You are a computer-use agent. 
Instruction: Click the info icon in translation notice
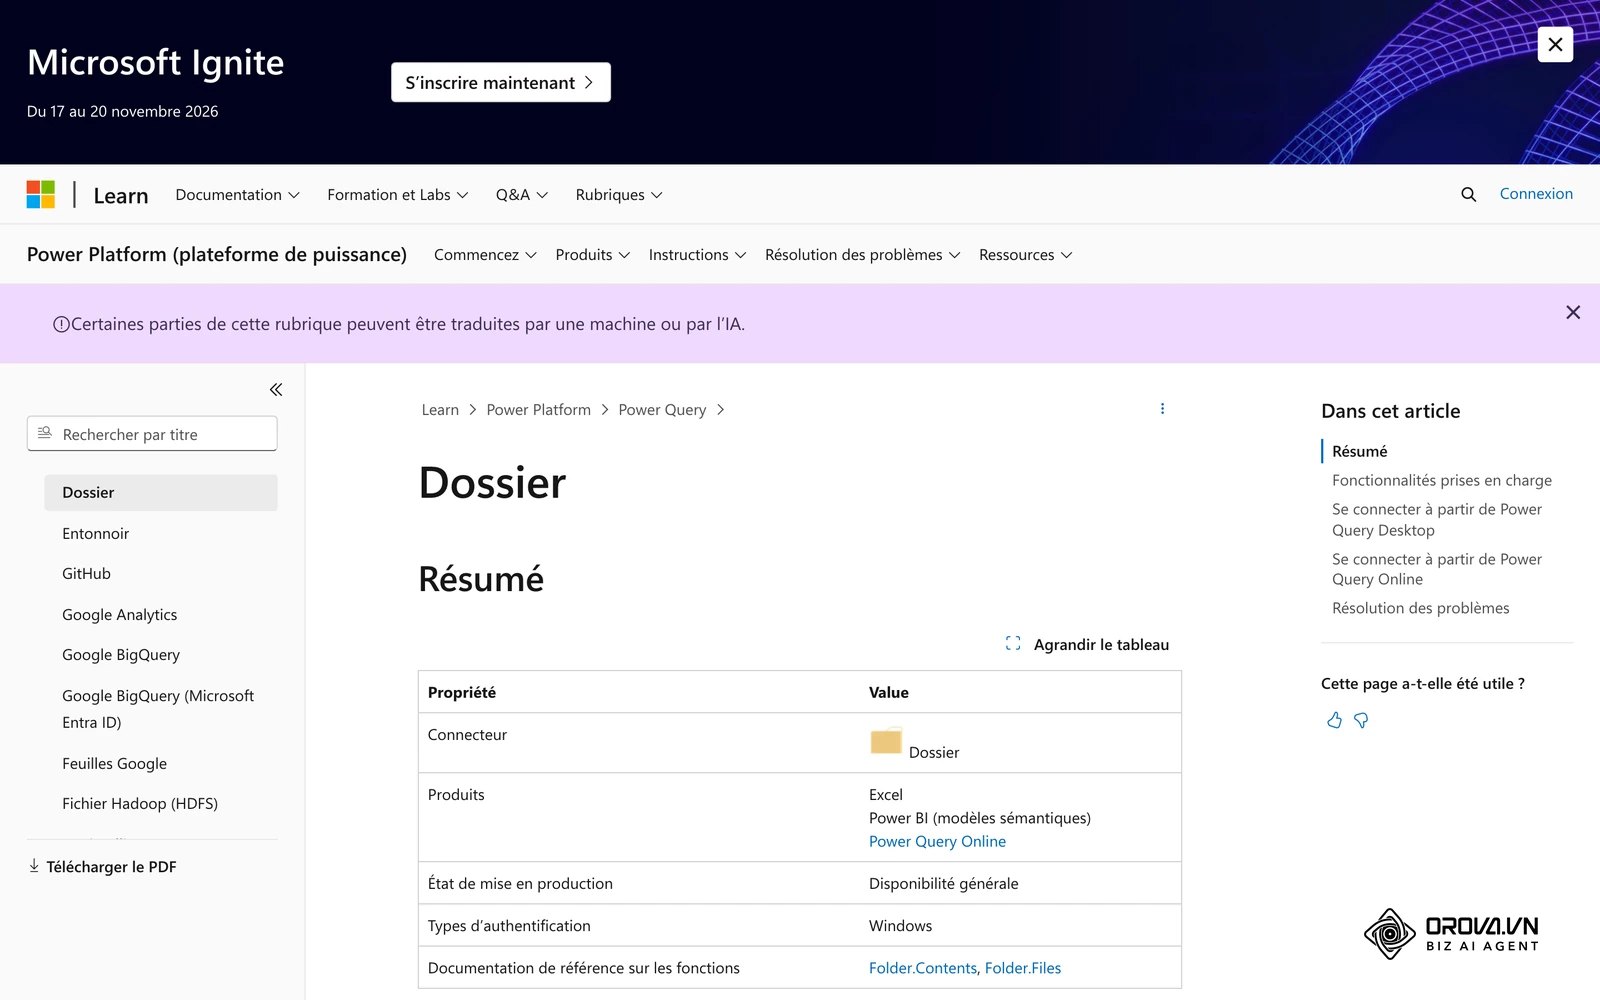[61, 324]
